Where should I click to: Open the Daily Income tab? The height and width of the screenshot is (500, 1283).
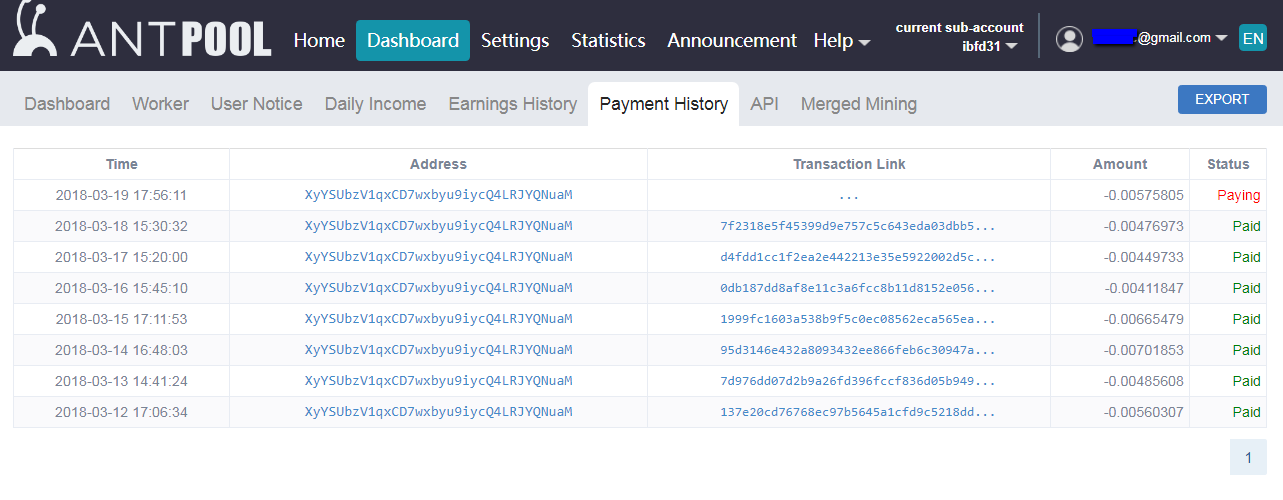375,104
